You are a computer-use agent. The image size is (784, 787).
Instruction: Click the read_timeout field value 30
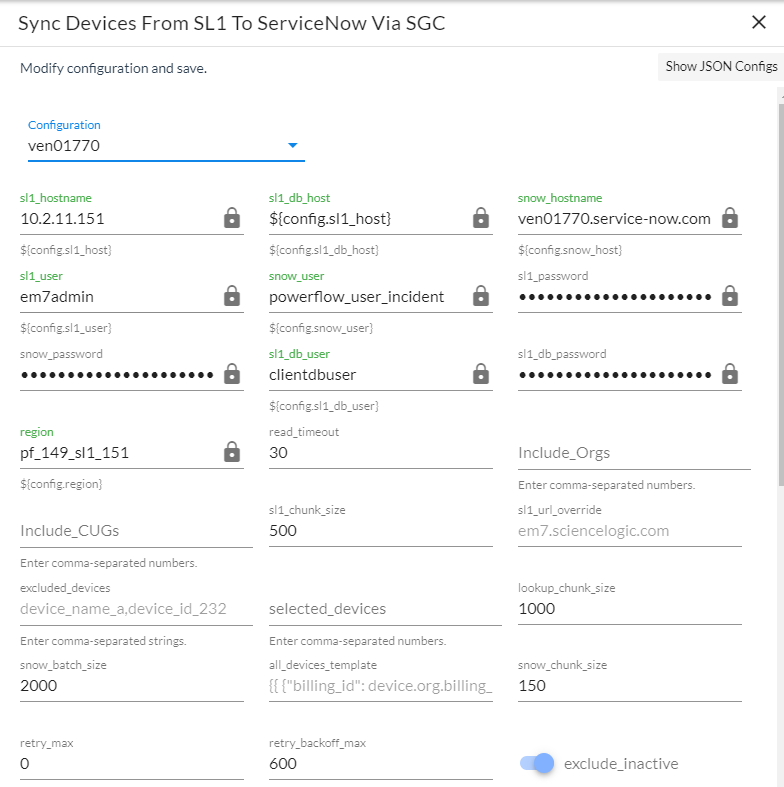381,453
